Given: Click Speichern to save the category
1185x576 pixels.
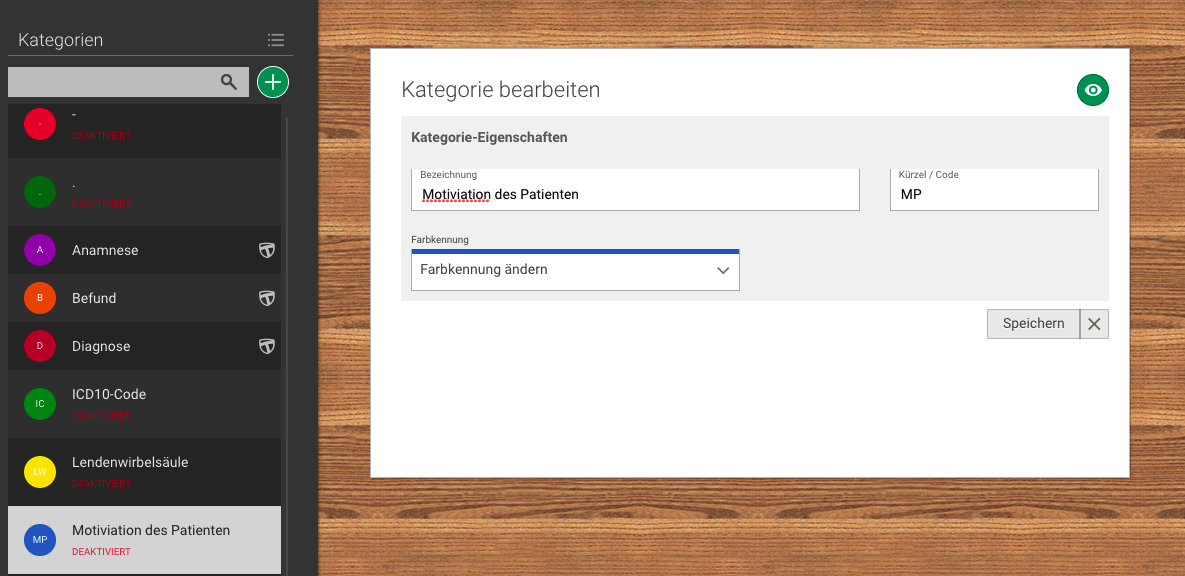Looking at the screenshot, I should [x=1033, y=323].
